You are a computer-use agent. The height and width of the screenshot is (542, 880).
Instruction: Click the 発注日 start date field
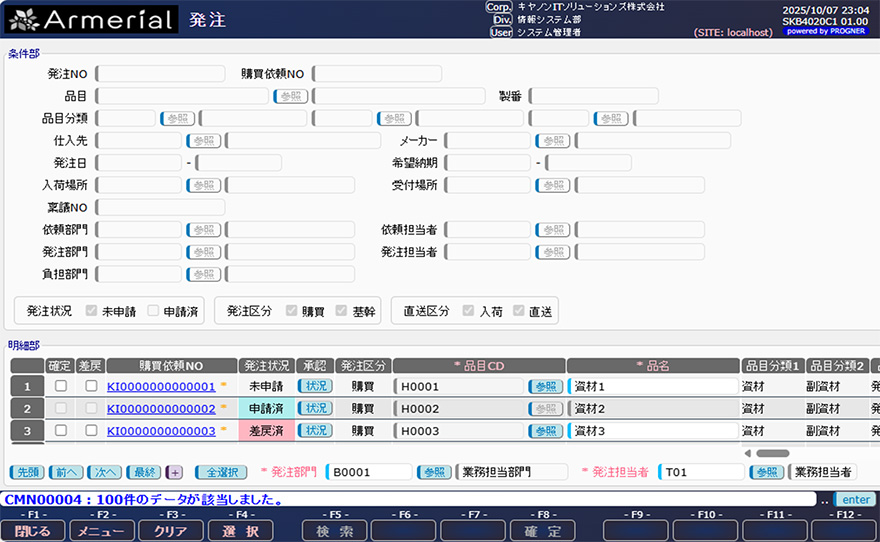point(139,163)
